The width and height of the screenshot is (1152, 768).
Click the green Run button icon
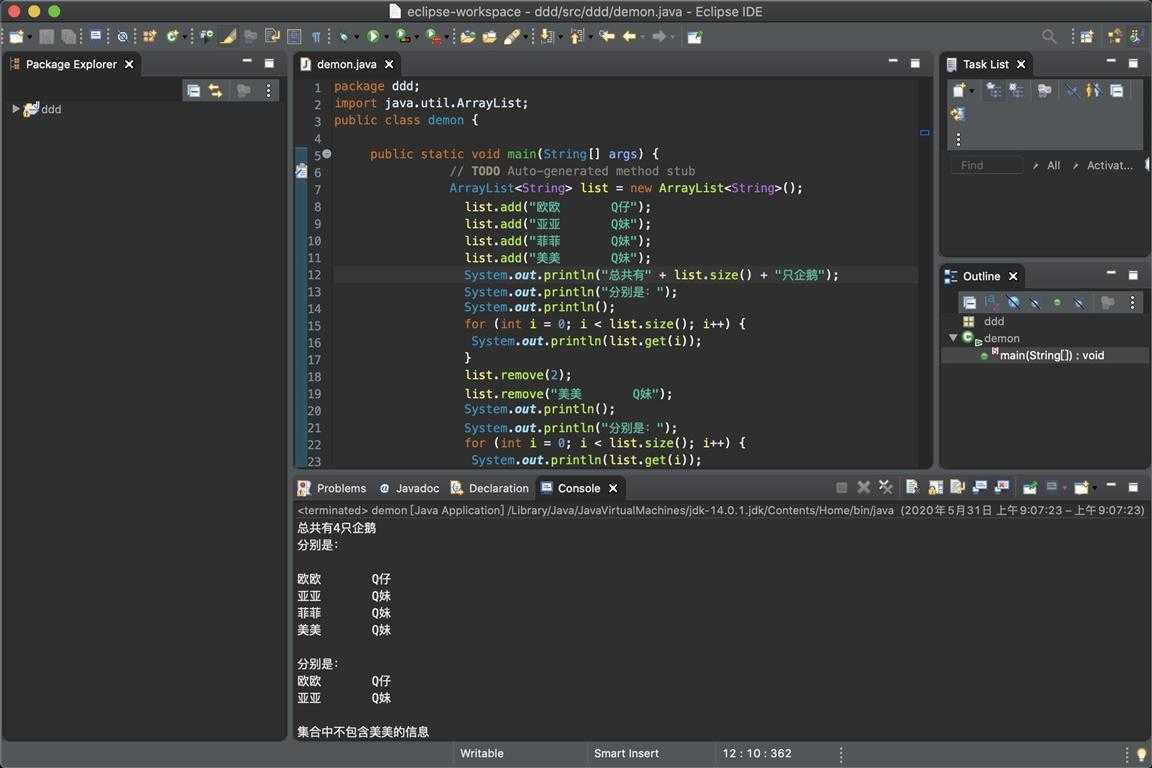coord(373,36)
